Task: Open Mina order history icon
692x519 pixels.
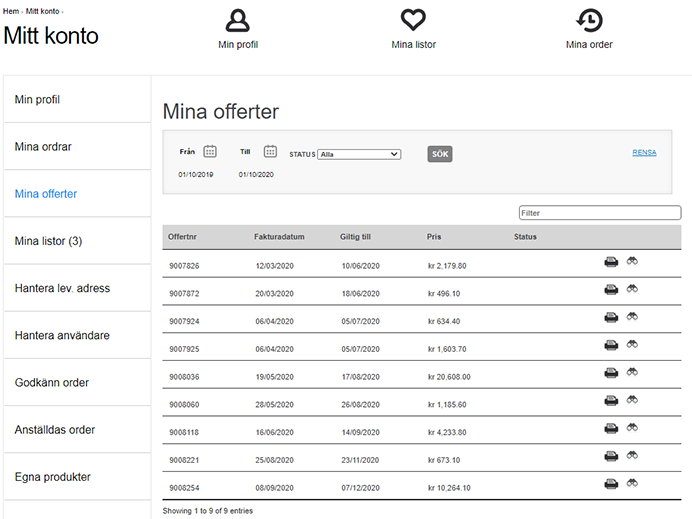Action: (x=589, y=20)
